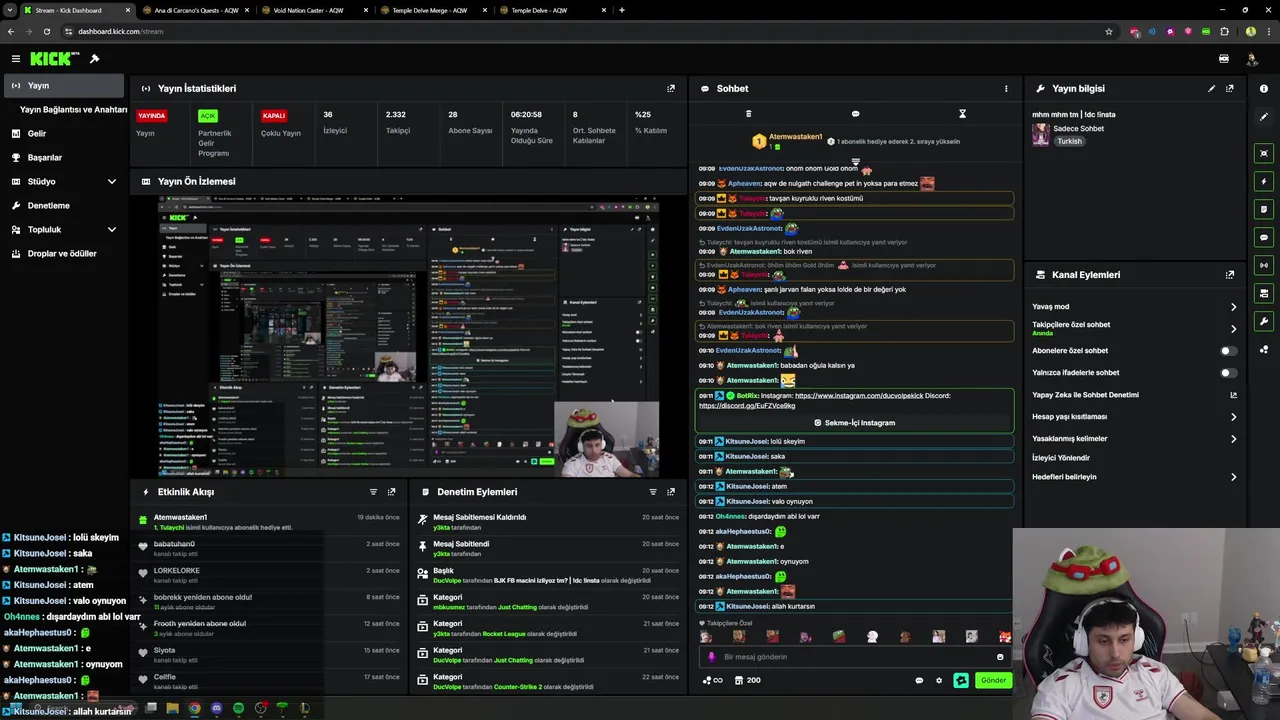Open File Explorer from the taskbar
The height and width of the screenshot is (720, 1280).
point(172,708)
